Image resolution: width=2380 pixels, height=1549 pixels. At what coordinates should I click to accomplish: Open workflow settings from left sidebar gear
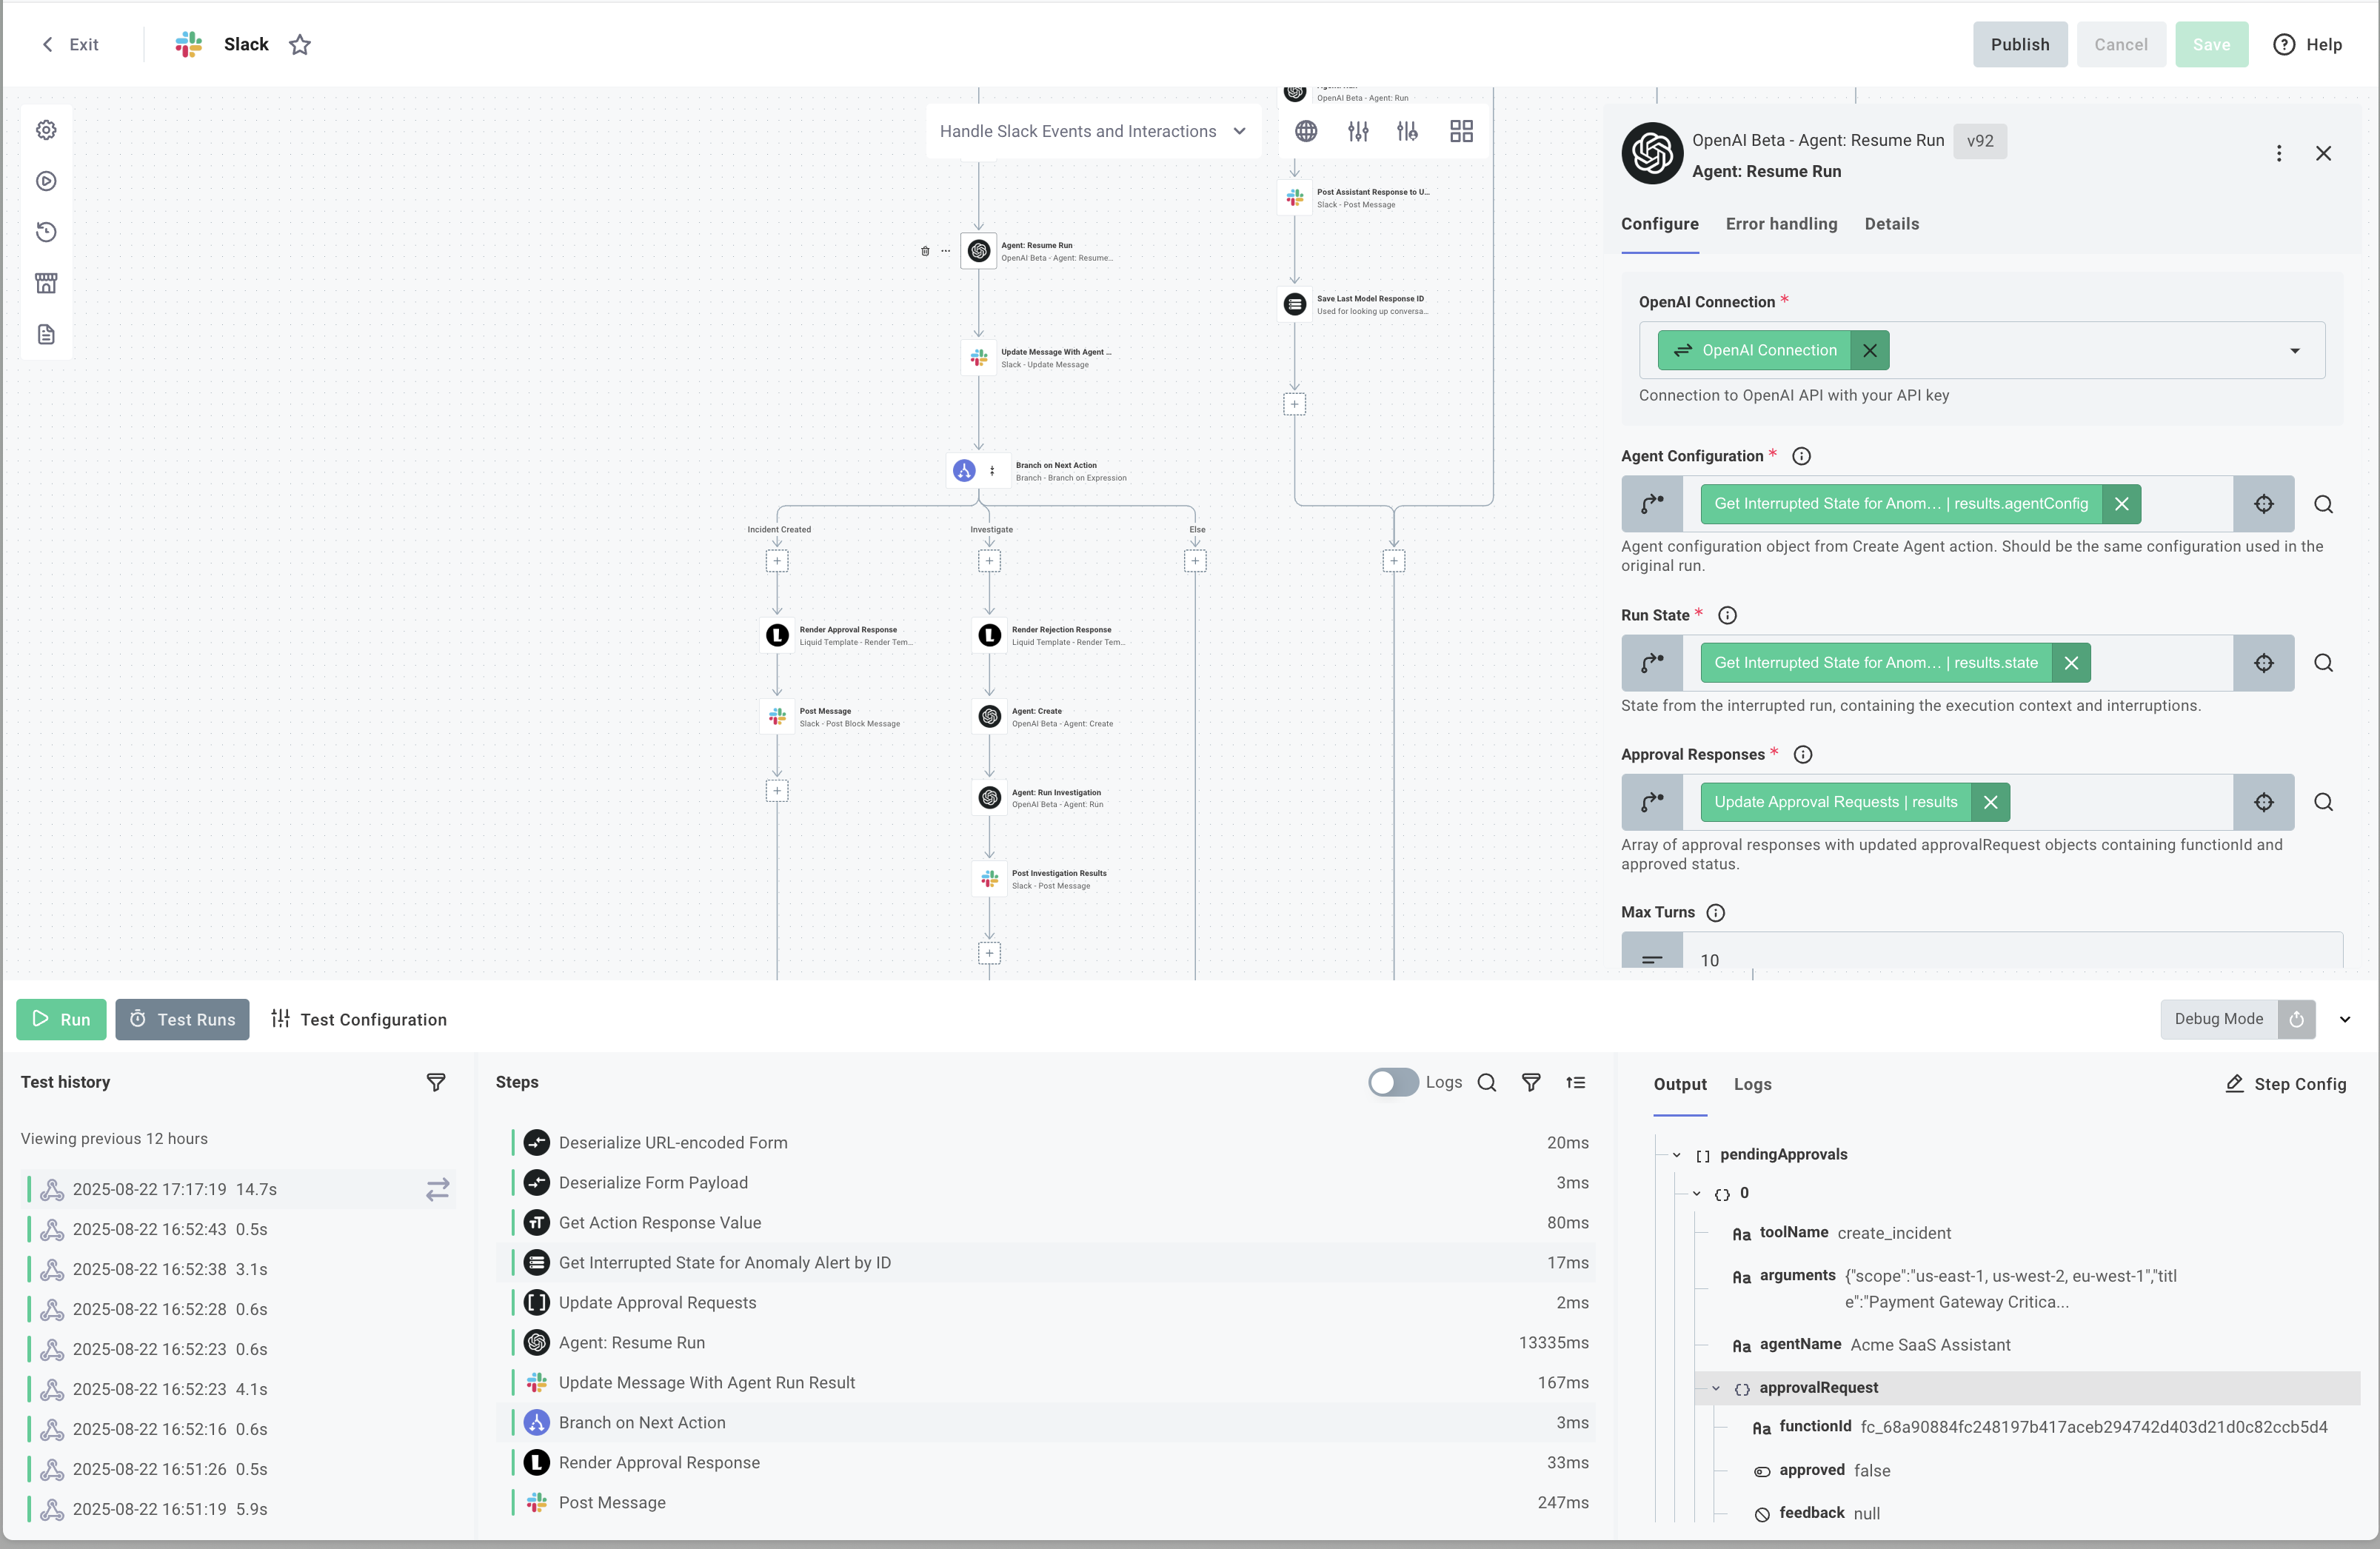click(46, 130)
